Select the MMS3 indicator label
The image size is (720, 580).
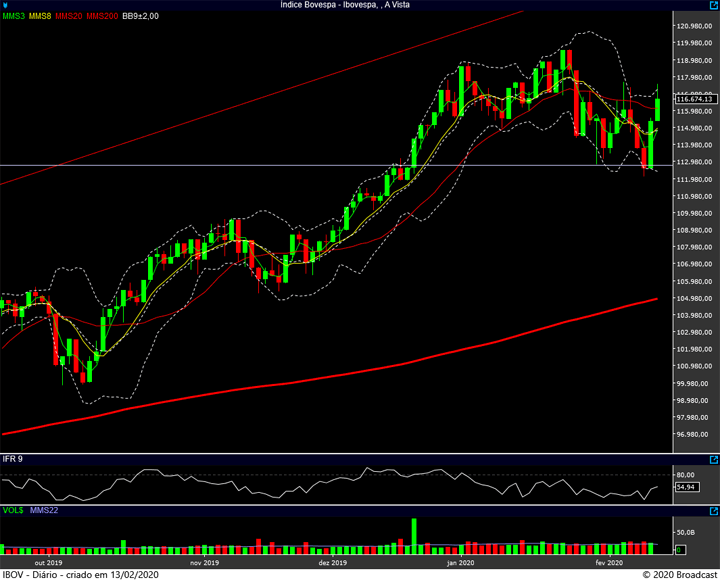(14, 17)
